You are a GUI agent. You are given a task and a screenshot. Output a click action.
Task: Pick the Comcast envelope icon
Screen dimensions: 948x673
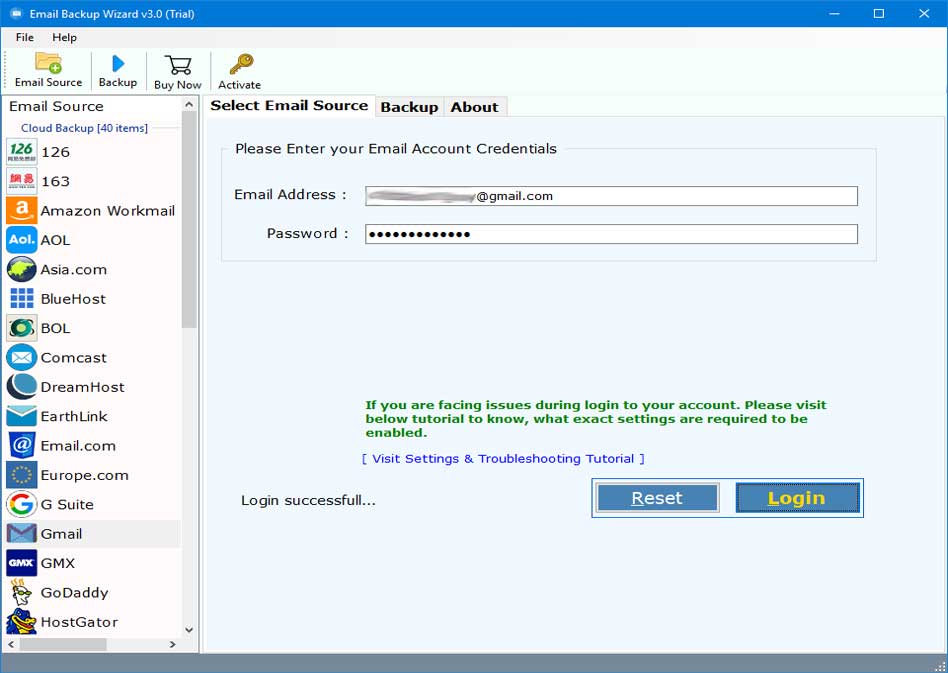tap(22, 357)
